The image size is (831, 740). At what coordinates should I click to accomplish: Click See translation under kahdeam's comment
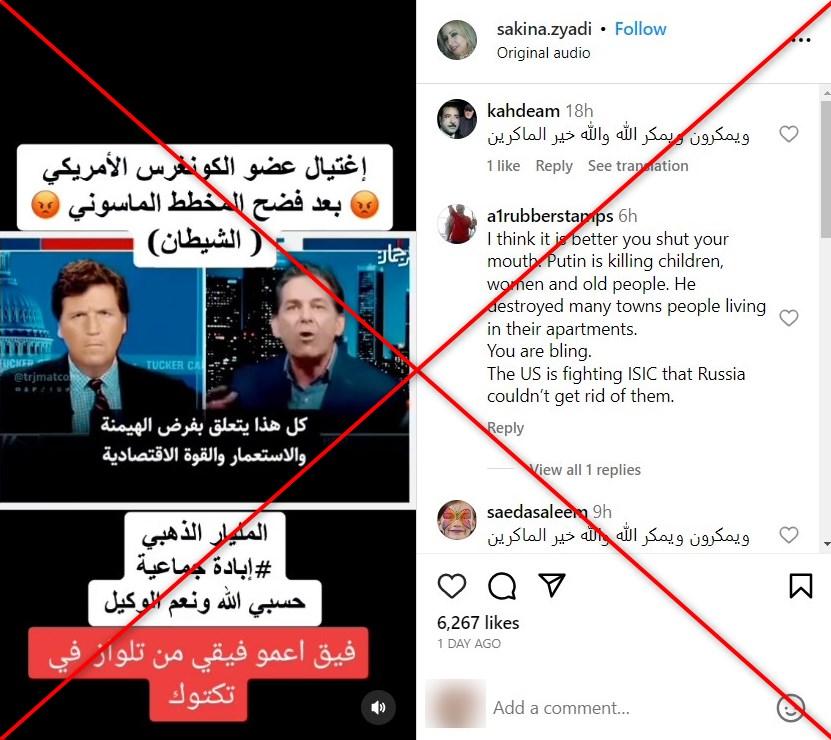click(x=638, y=166)
